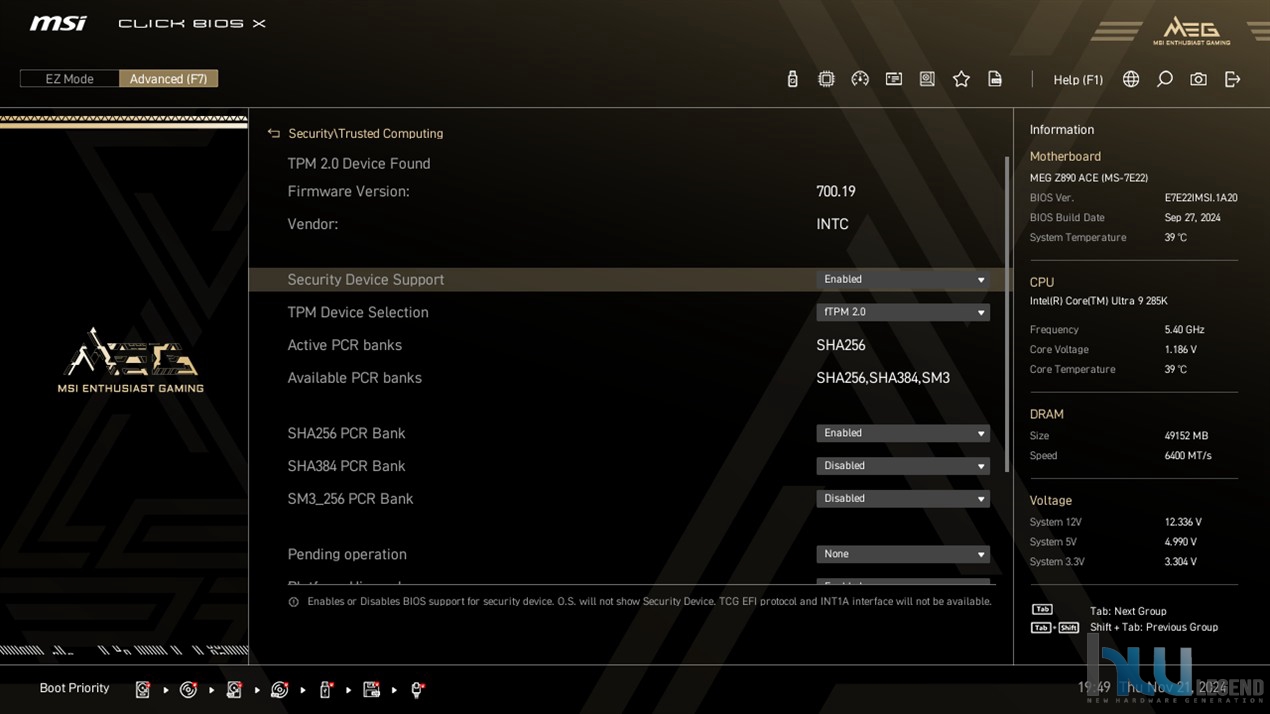Click Core Voltage value 1.186 V
Image resolution: width=1270 pixels, height=714 pixels.
tap(1180, 349)
